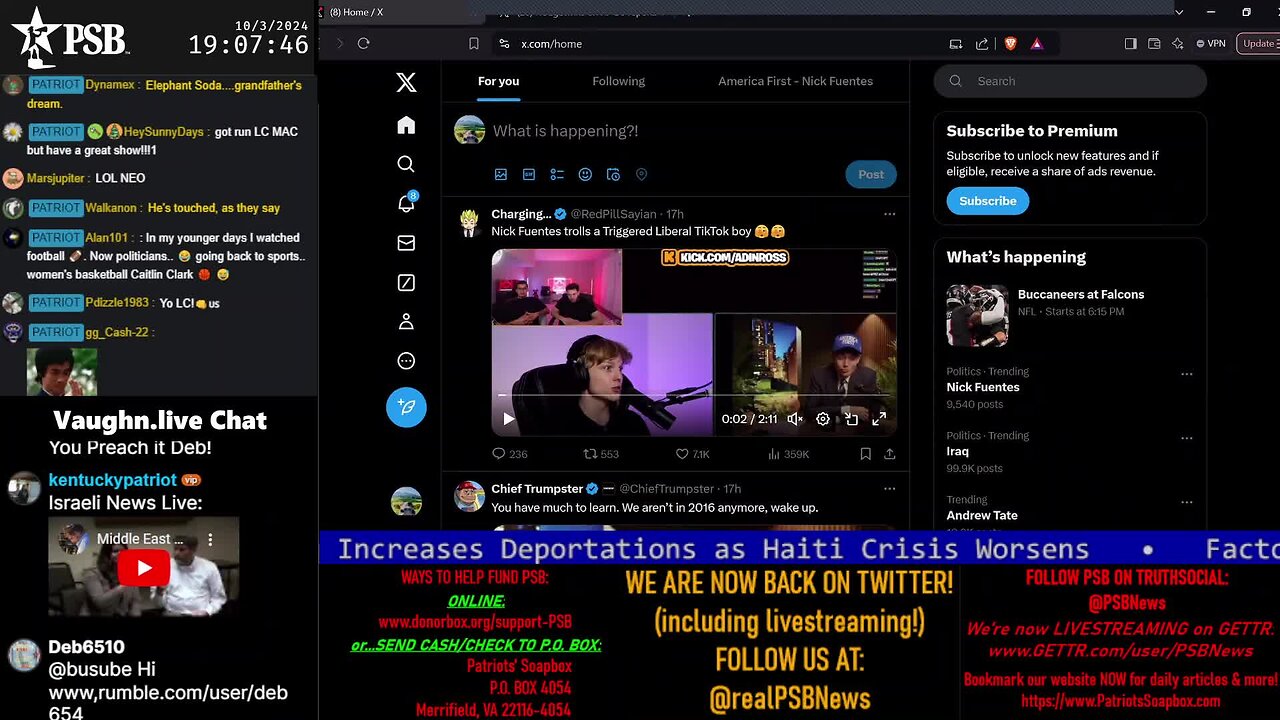1280x720 pixels.
Task: Open video settings gear
Action: point(823,419)
